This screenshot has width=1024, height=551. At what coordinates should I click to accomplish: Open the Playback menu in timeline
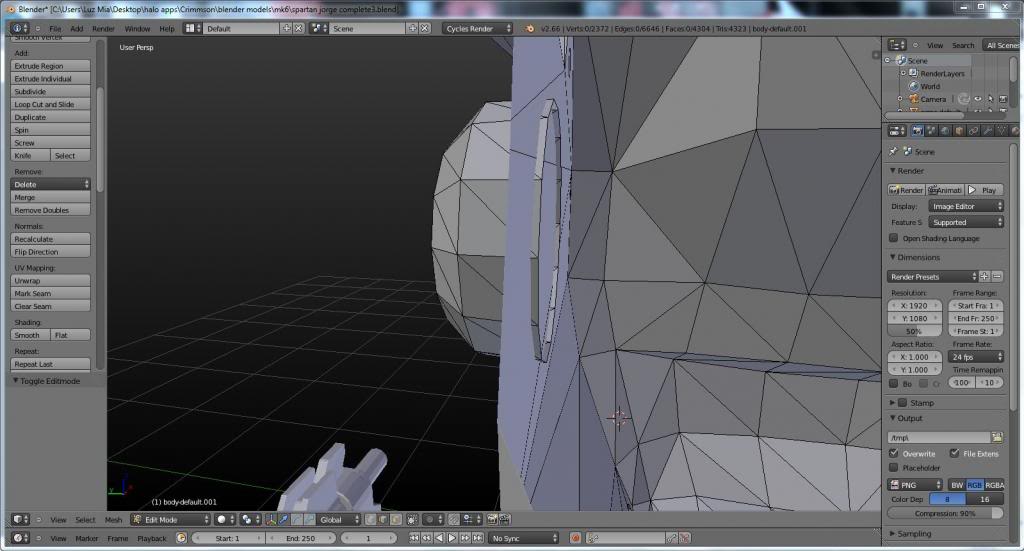[152, 538]
